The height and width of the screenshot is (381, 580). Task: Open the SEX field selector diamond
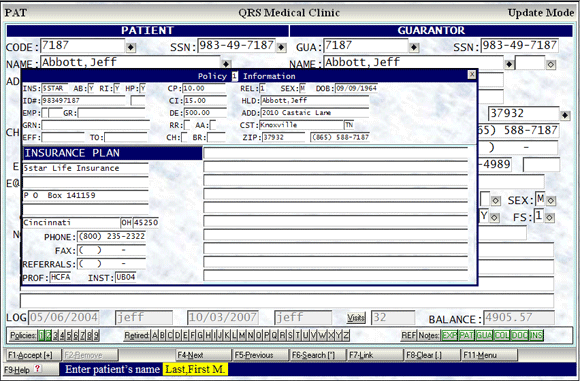551,200
